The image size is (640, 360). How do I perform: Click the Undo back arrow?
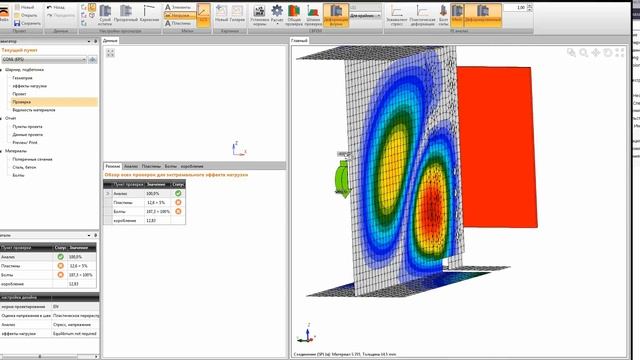tap(49, 7)
